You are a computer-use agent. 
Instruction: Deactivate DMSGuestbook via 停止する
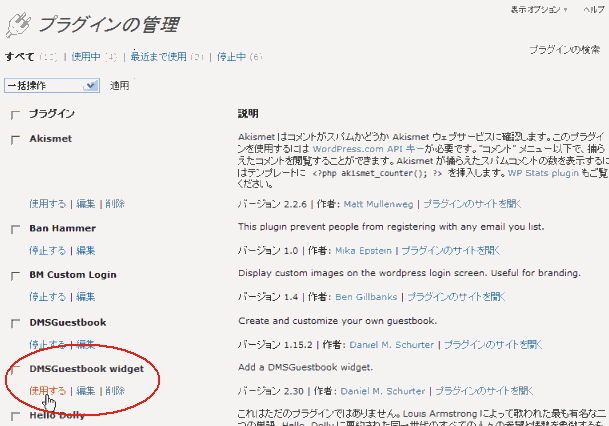point(47,344)
